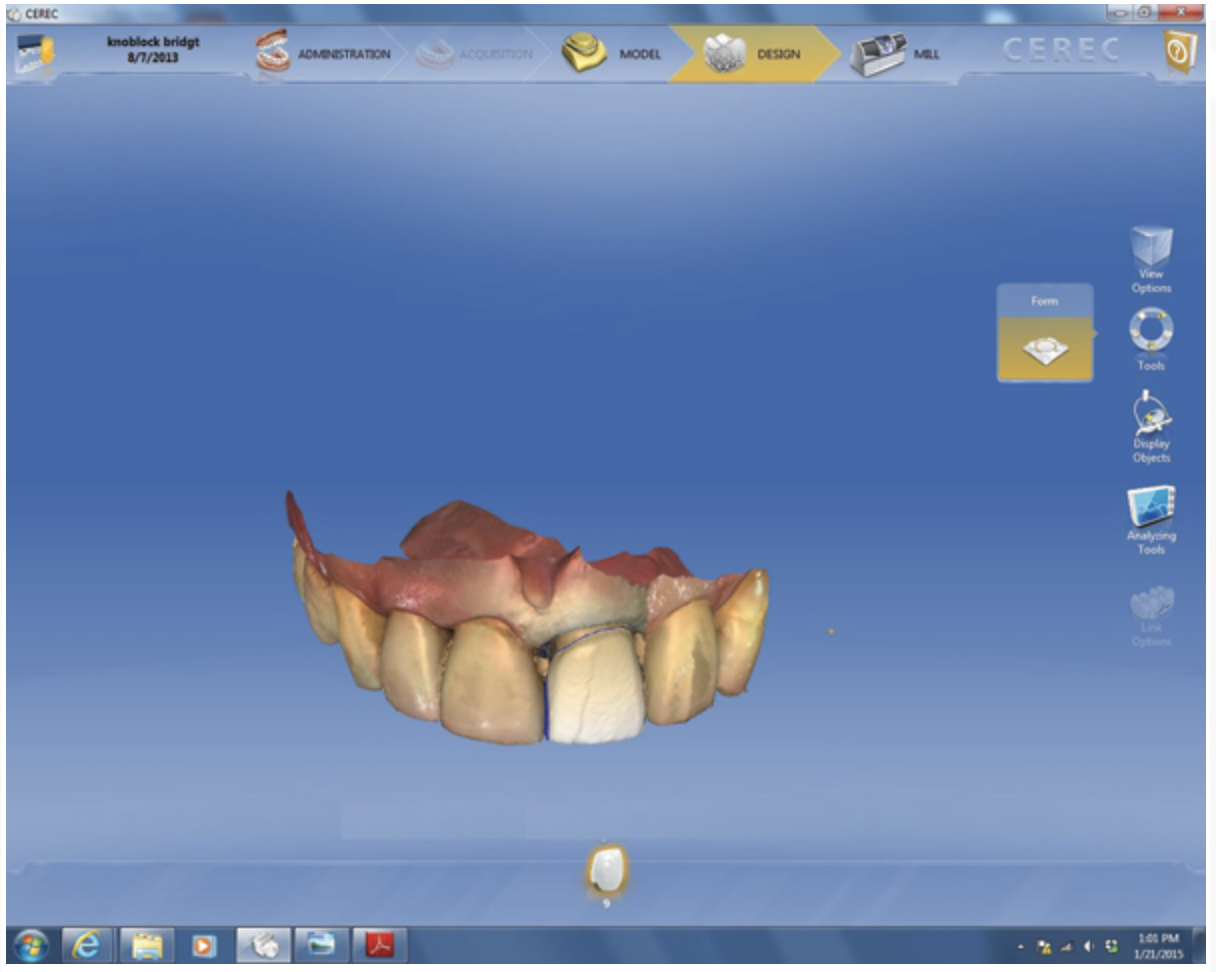Click the white crown restoration on model
This screenshot has width=1216, height=972.
point(596,690)
